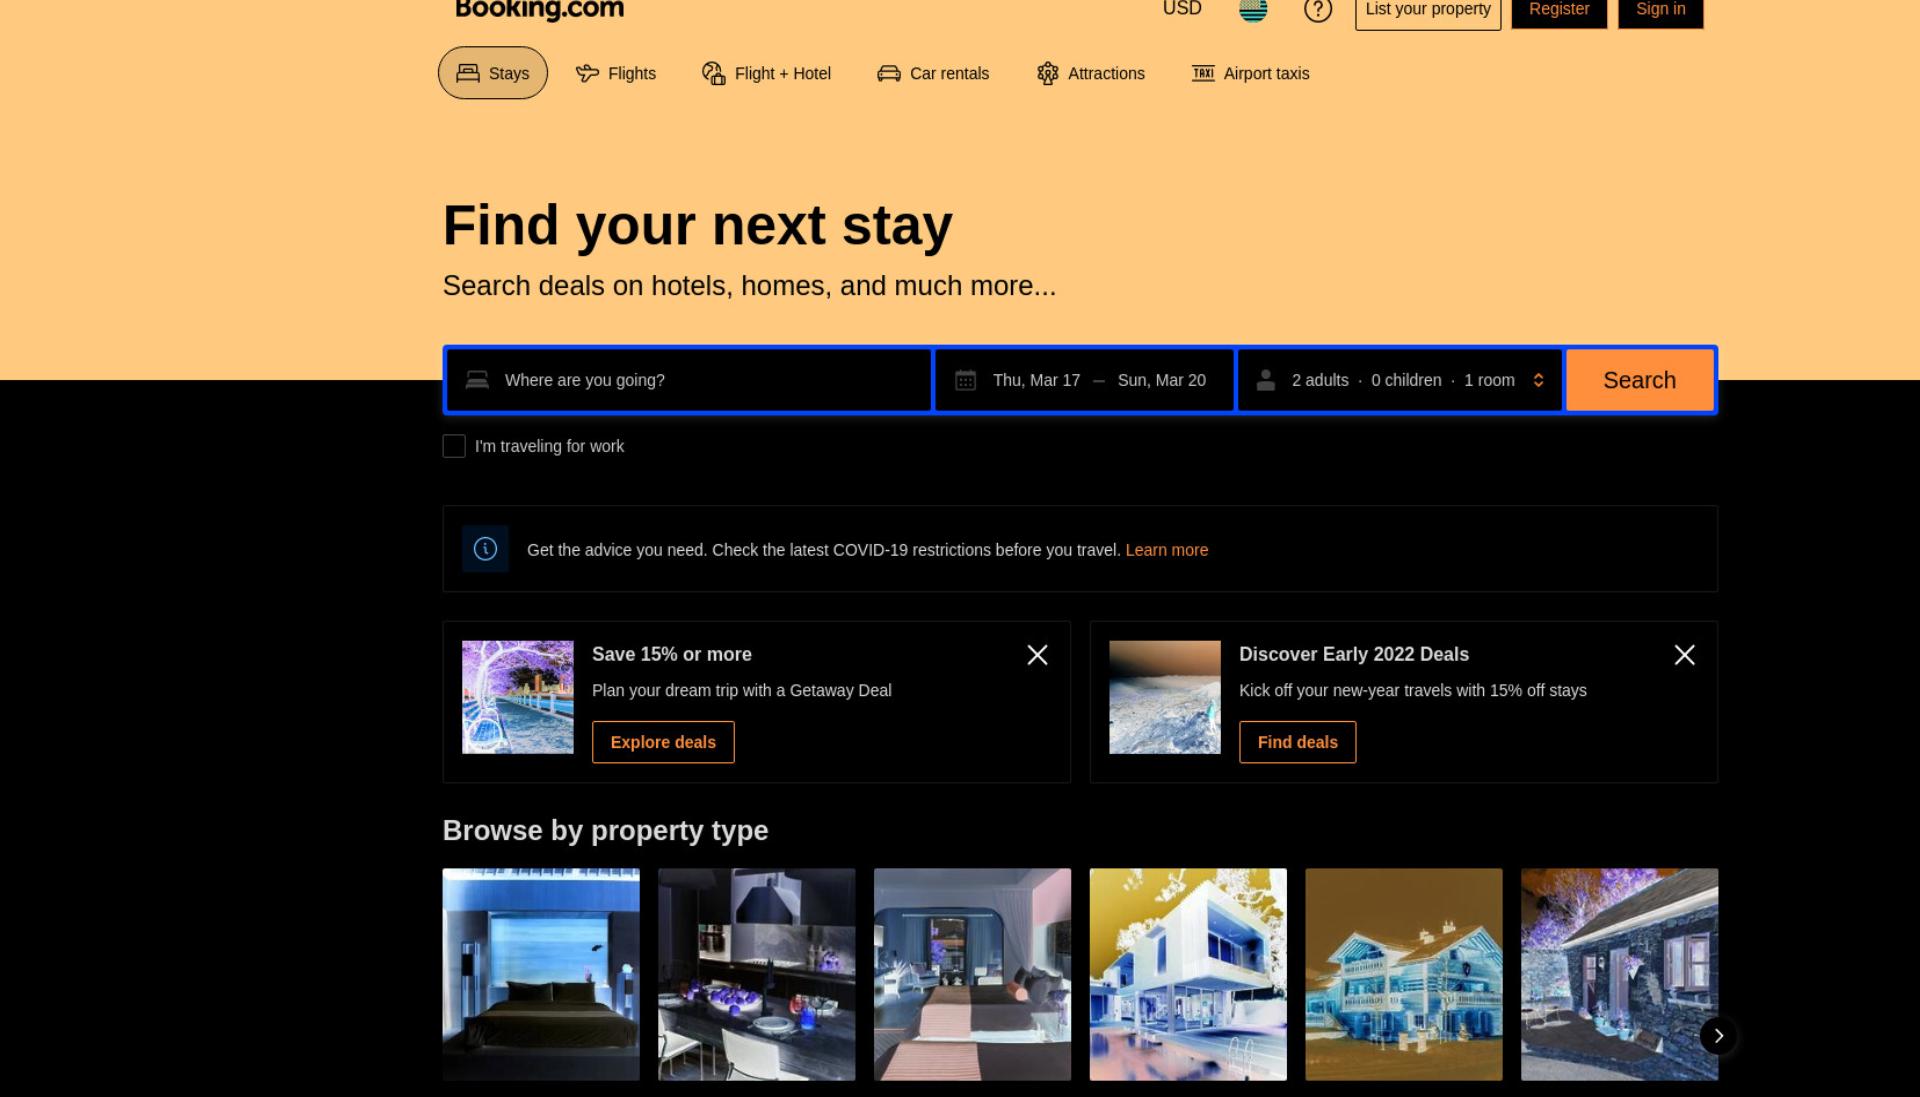Click Explore deals button

[x=663, y=742]
